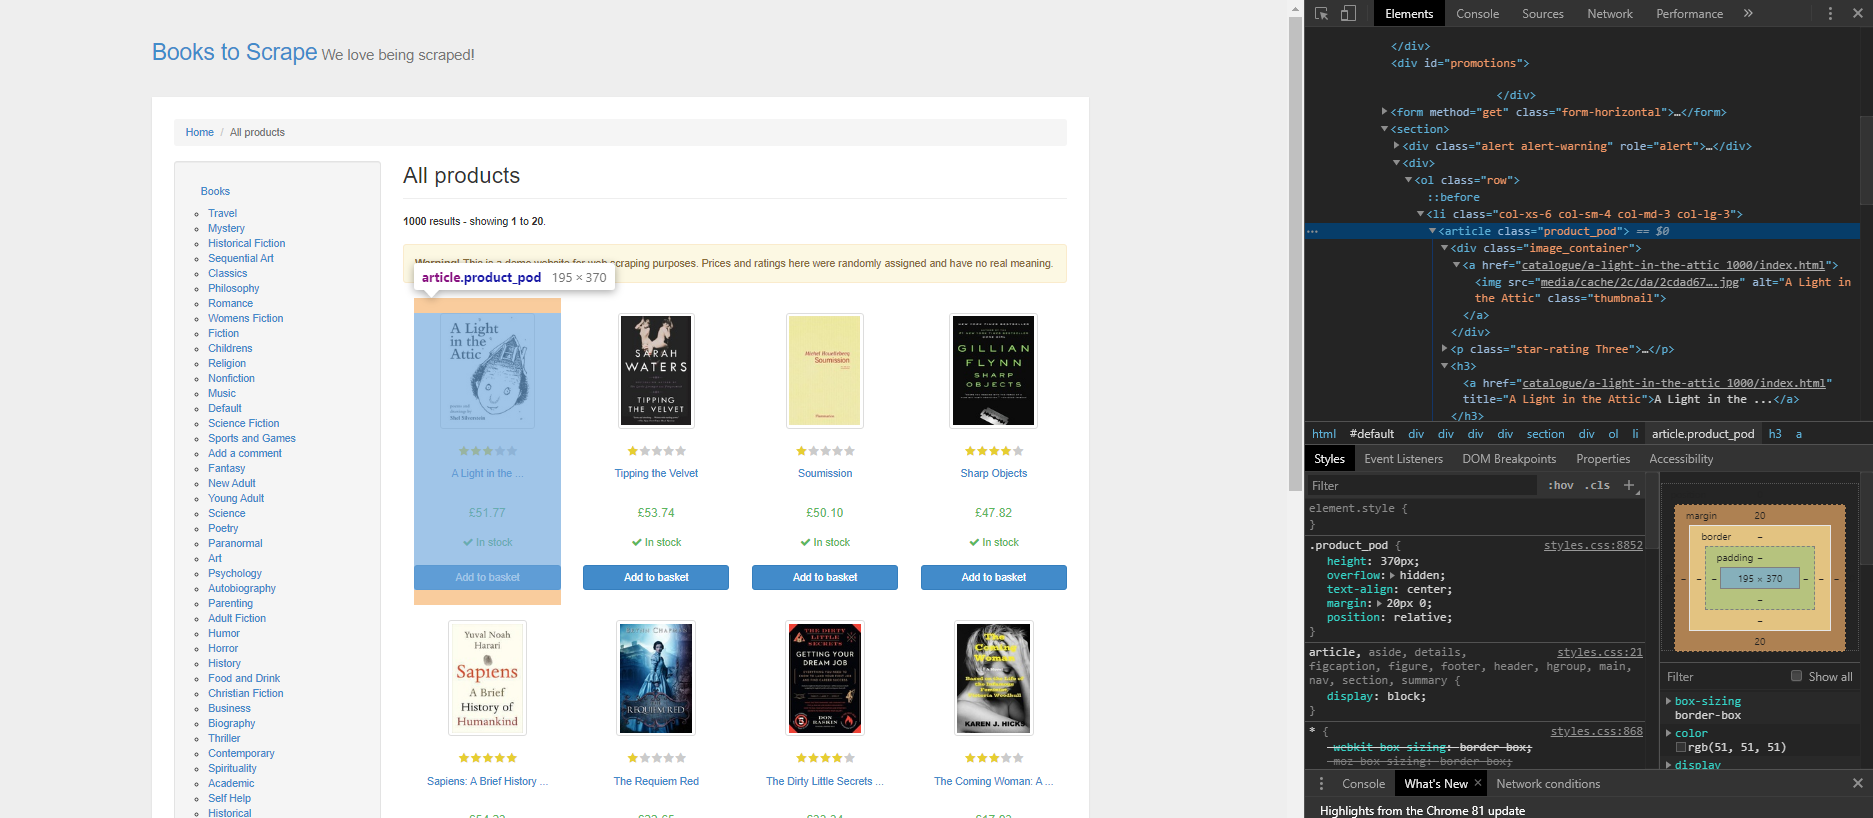
Task: Toggle :hov element state panel
Action: [x=1560, y=485]
